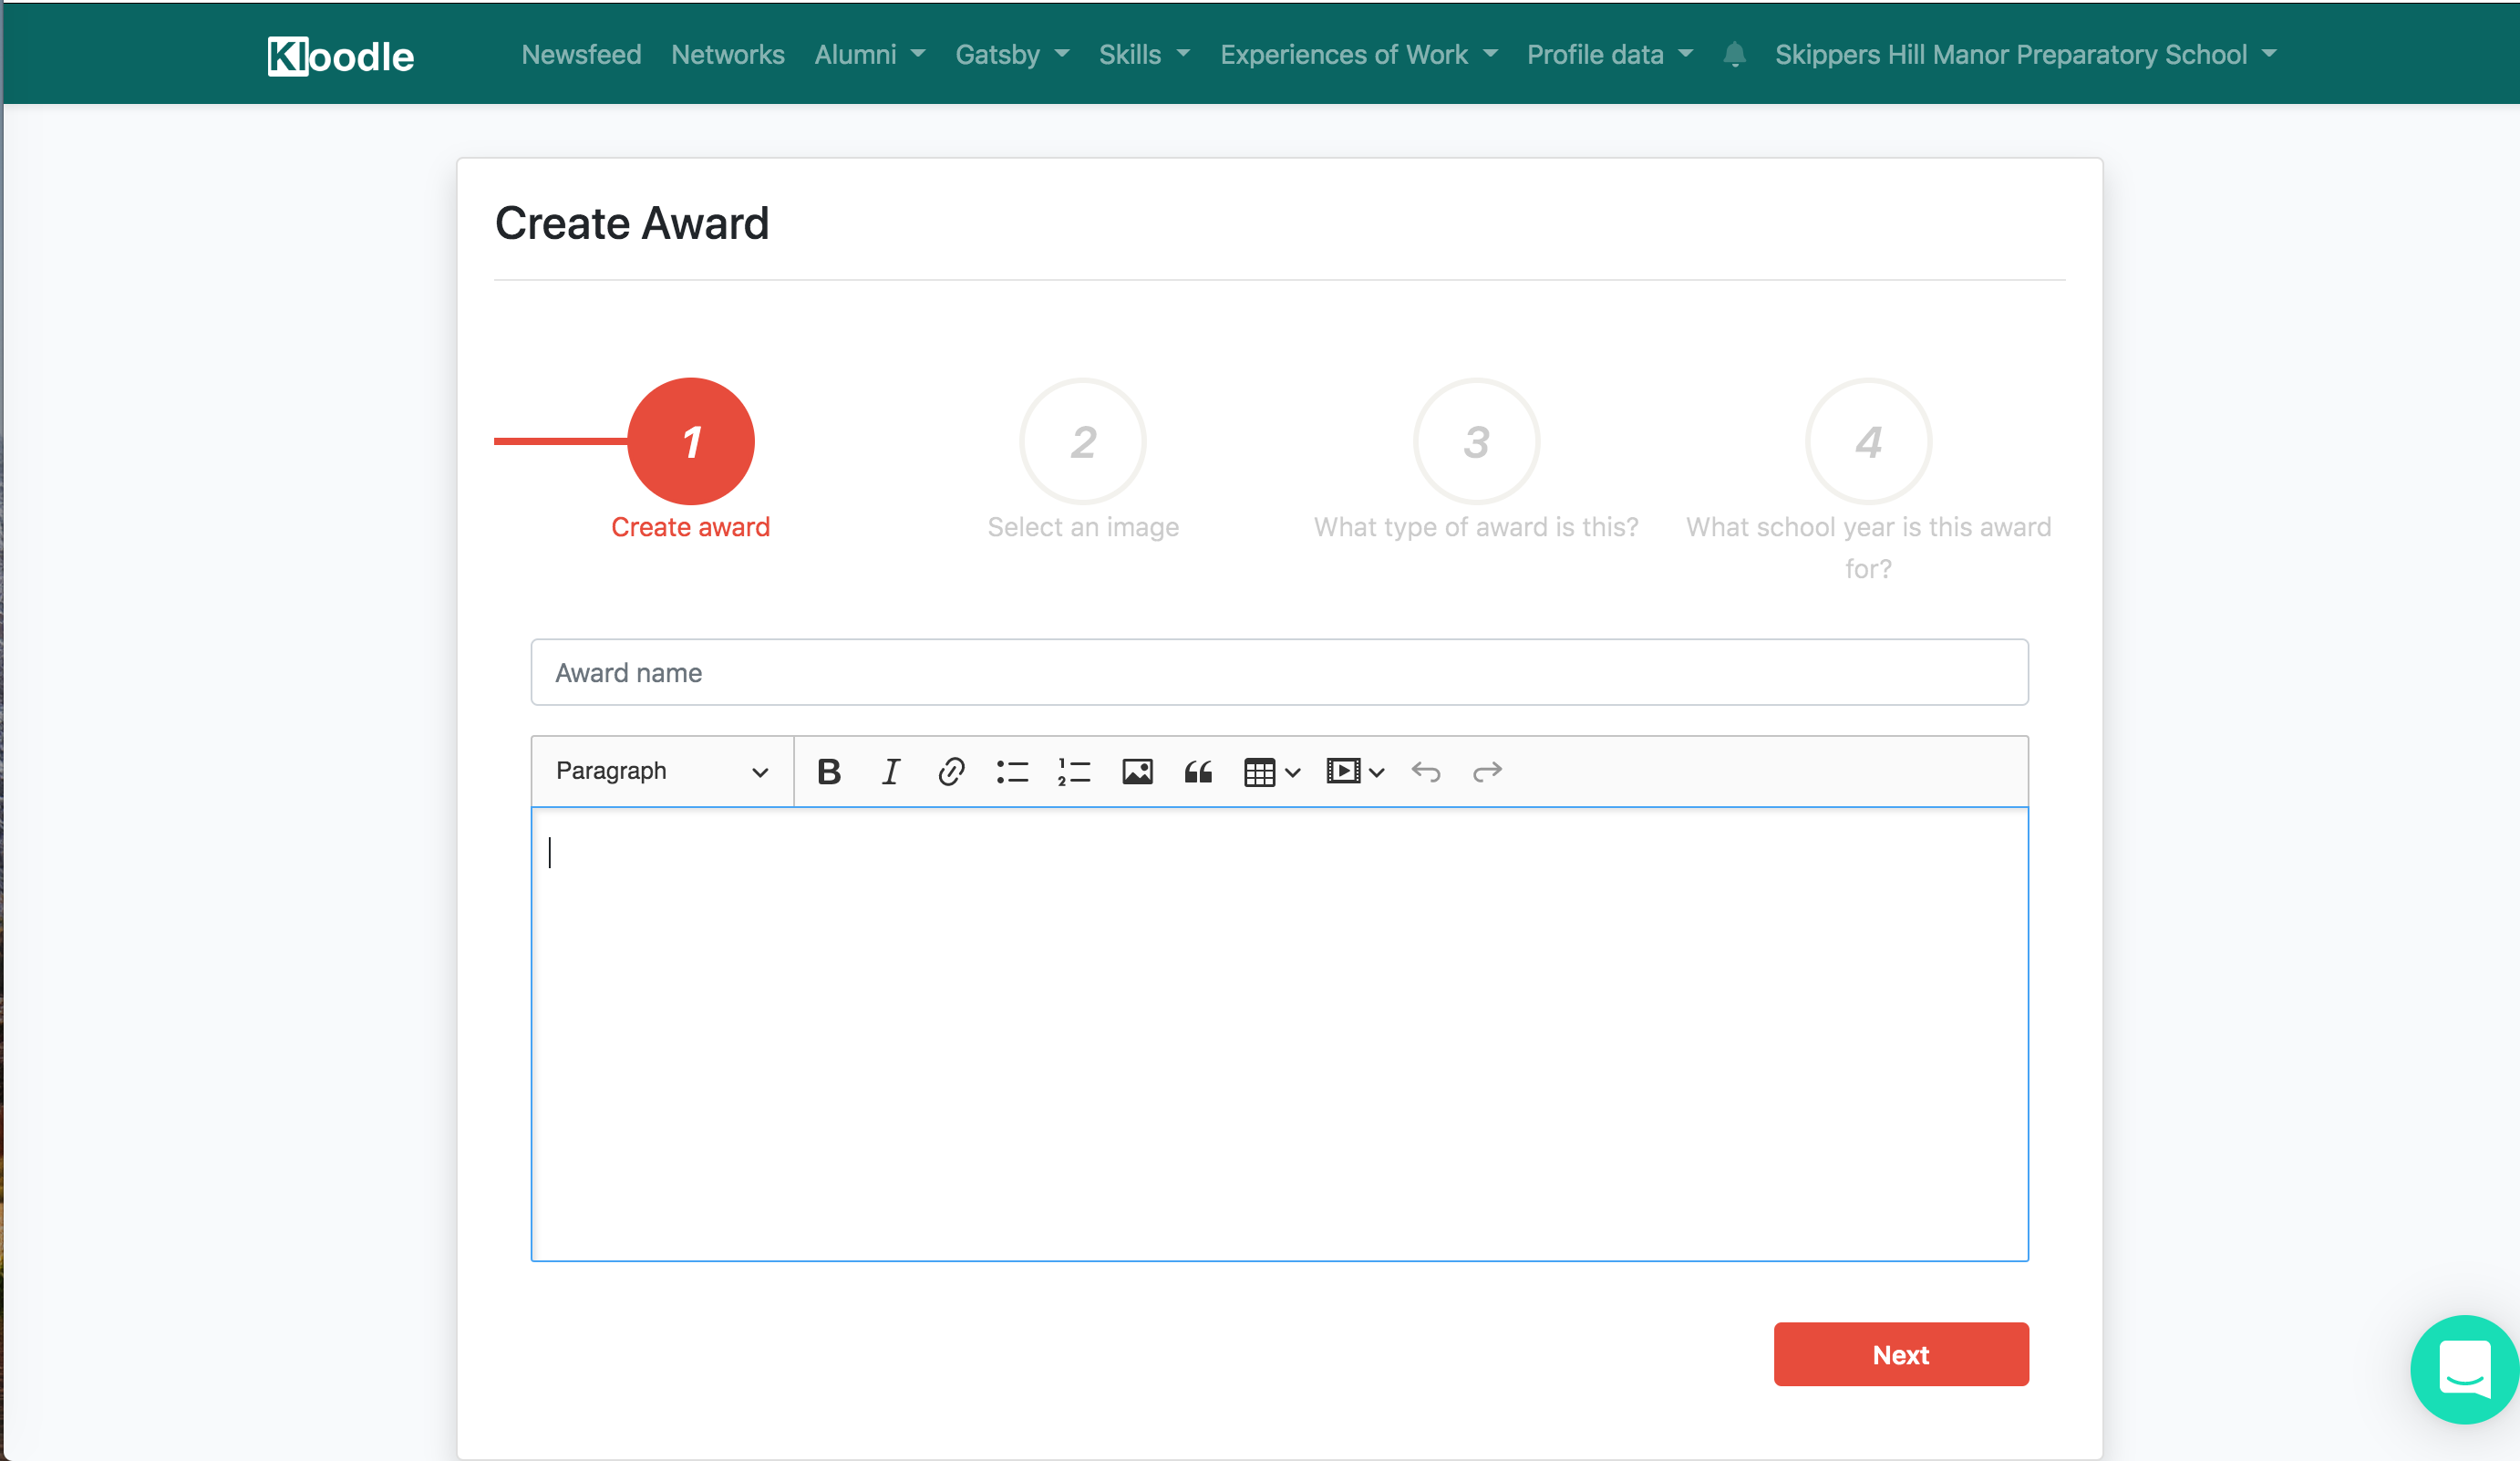The width and height of the screenshot is (2520, 1461).
Task: Expand the Skills menu
Action: coord(1144,54)
